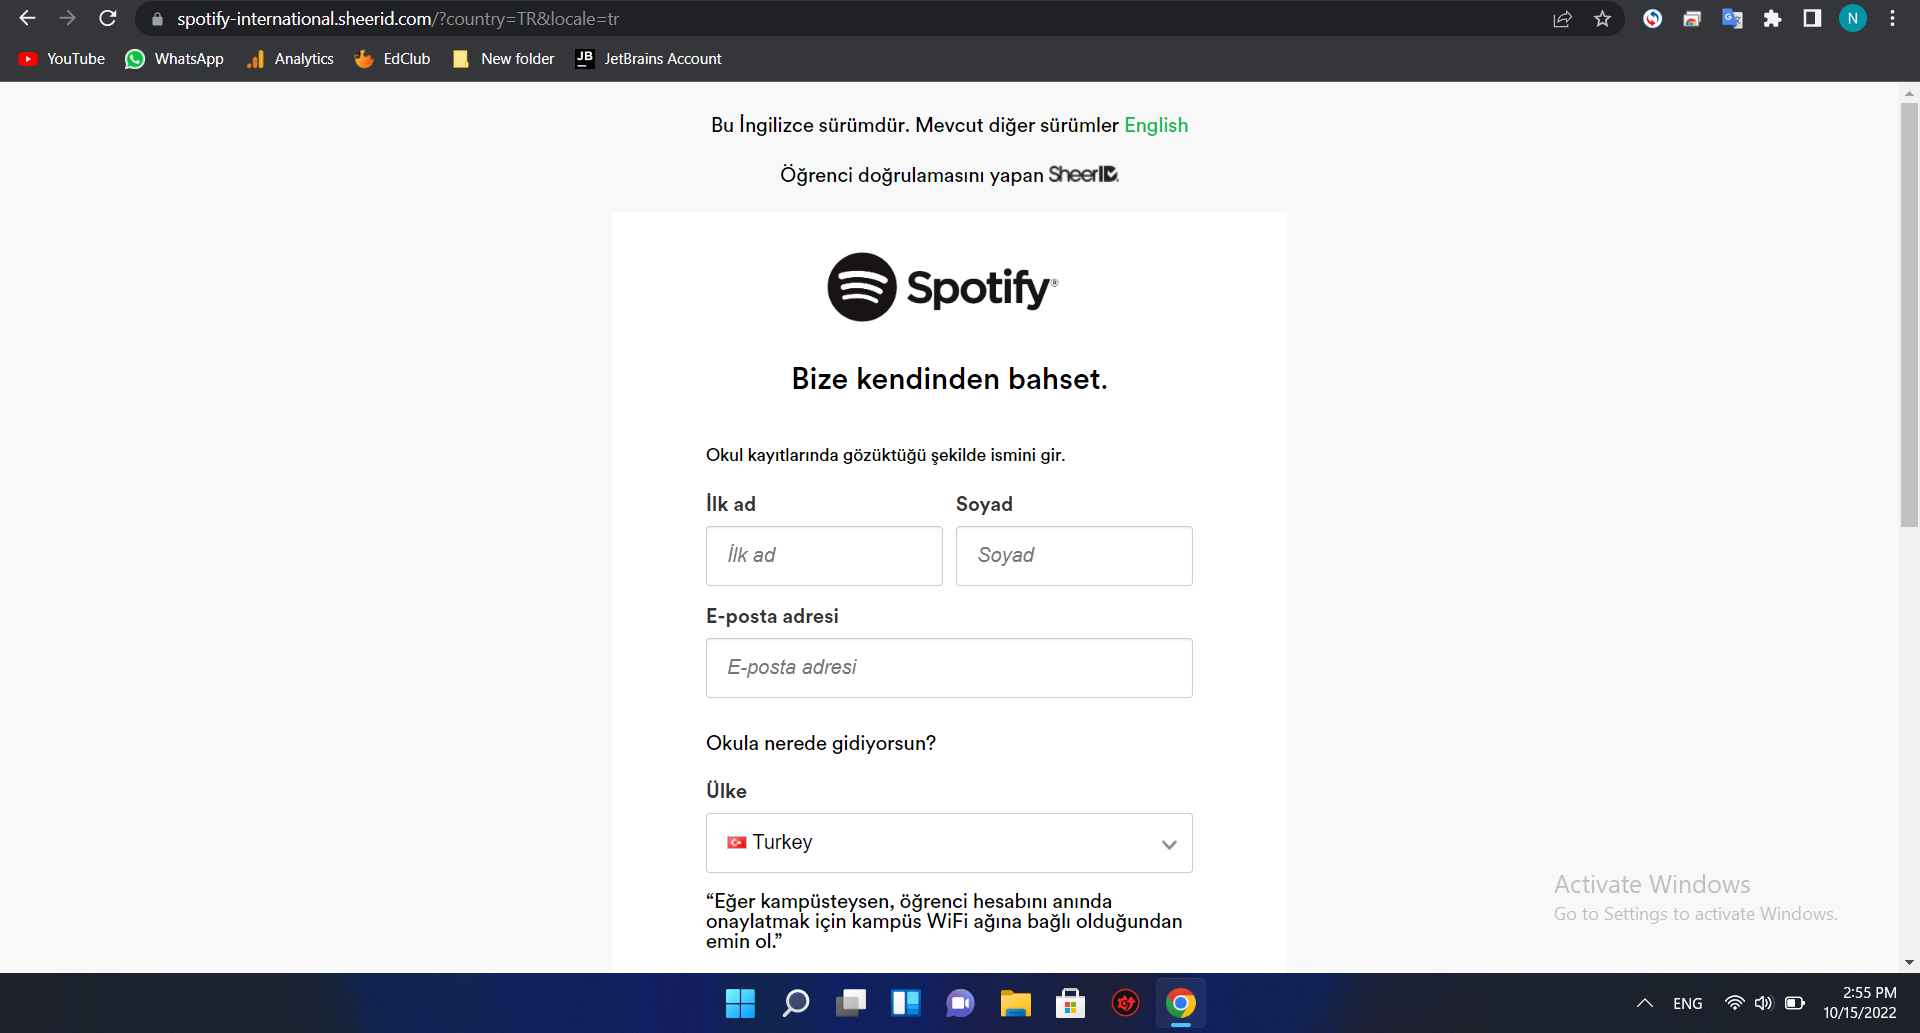The height and width of the screenshot is (1033, 1920).
Task: Open Chrome extensions puzzle icon
Action: click(1772, 19)
